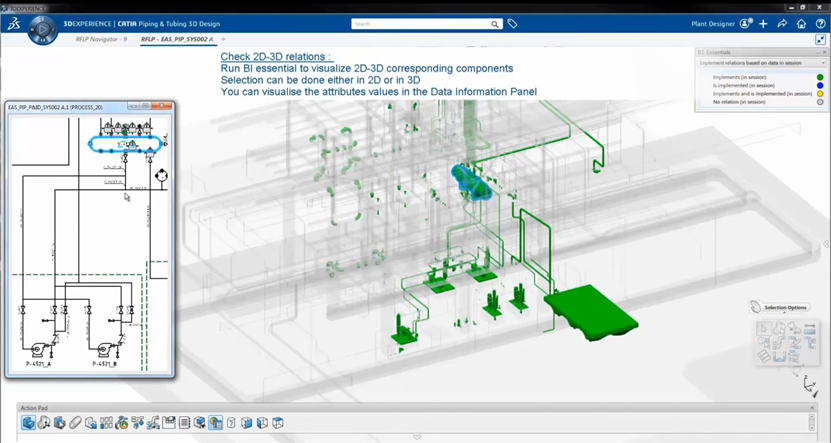The height and width of the screenshot is (443, 831).
Task: Select the Implements (in session) row
Action: click(761, 77)
